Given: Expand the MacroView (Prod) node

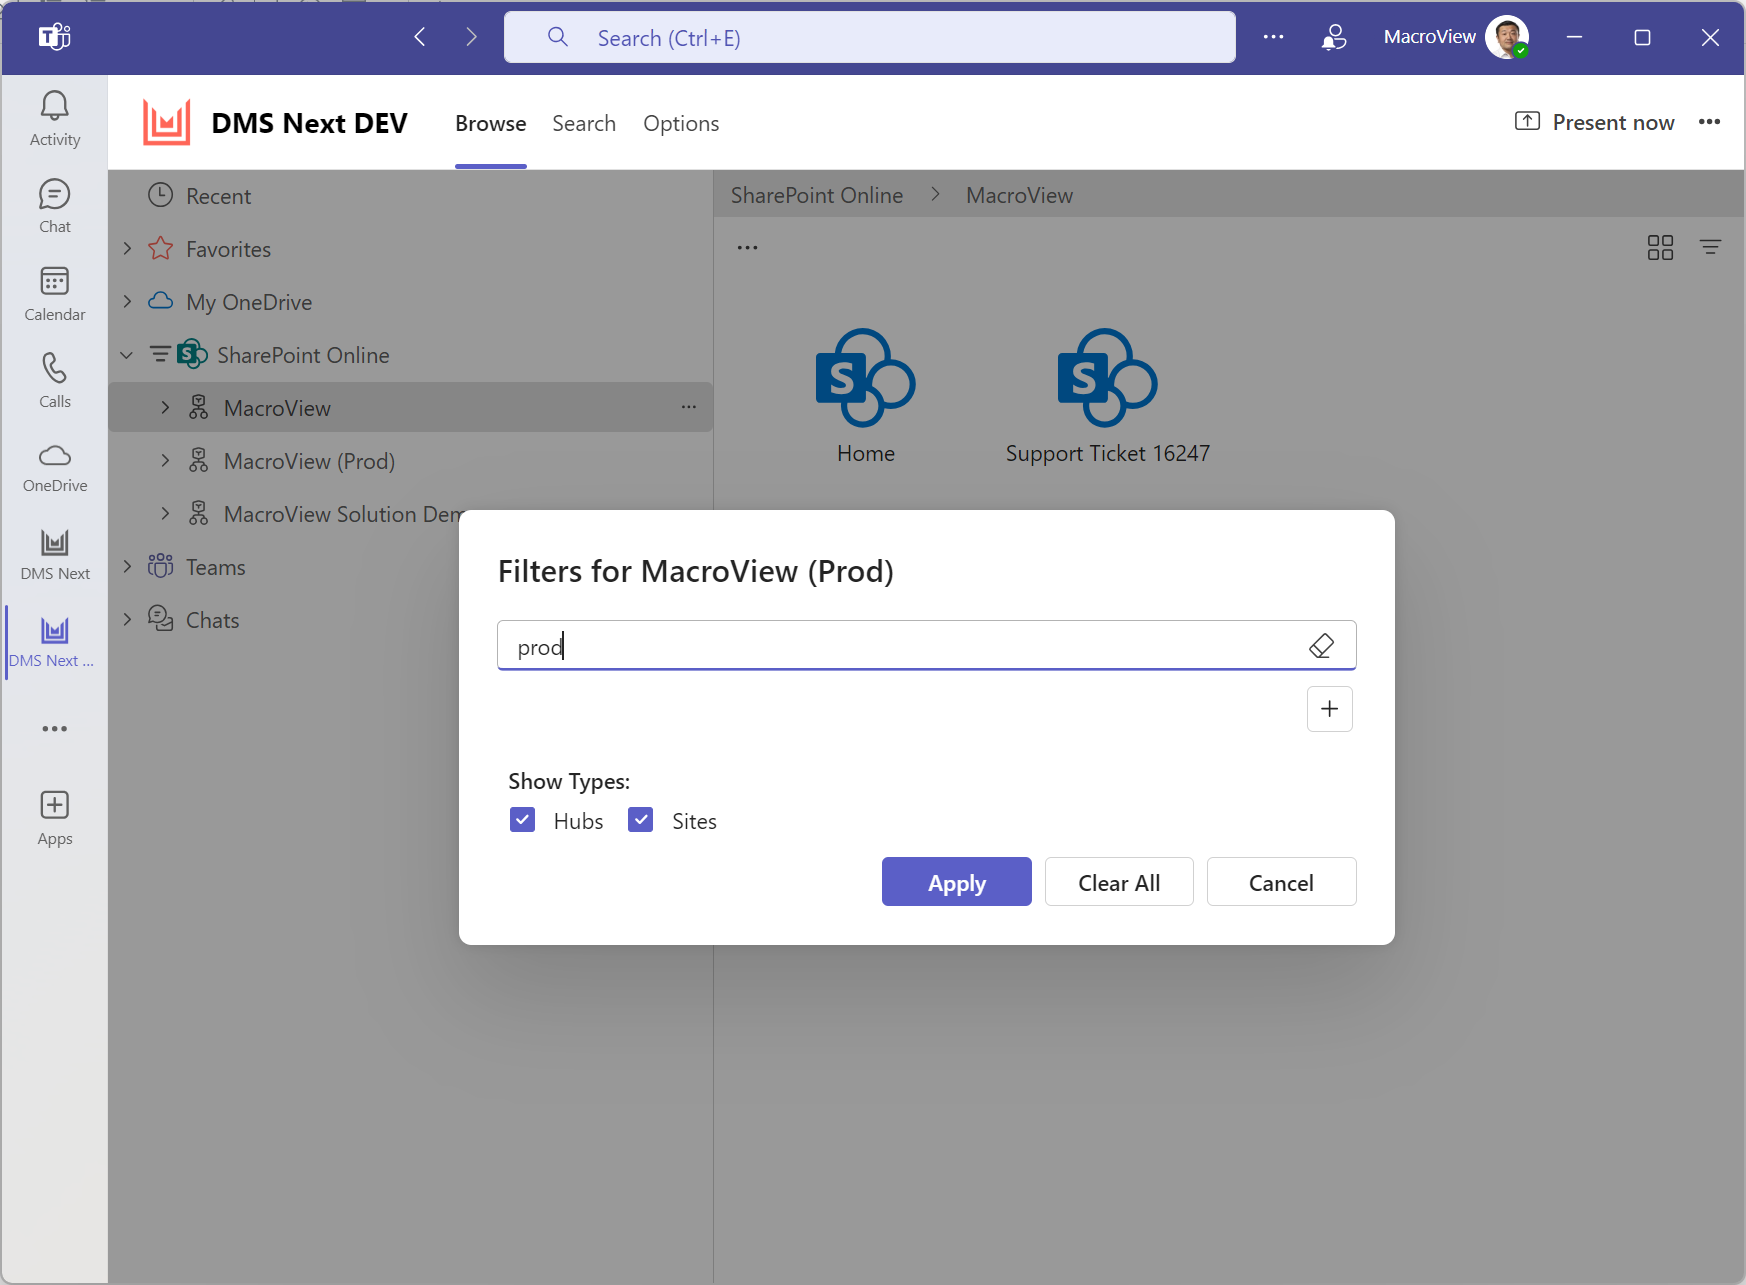Looking at the screenshot, I should point(165,460).
